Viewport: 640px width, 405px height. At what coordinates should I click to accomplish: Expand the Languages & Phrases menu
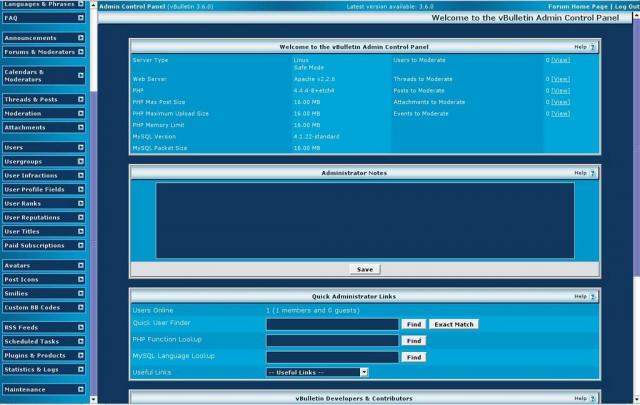point(80,4)
